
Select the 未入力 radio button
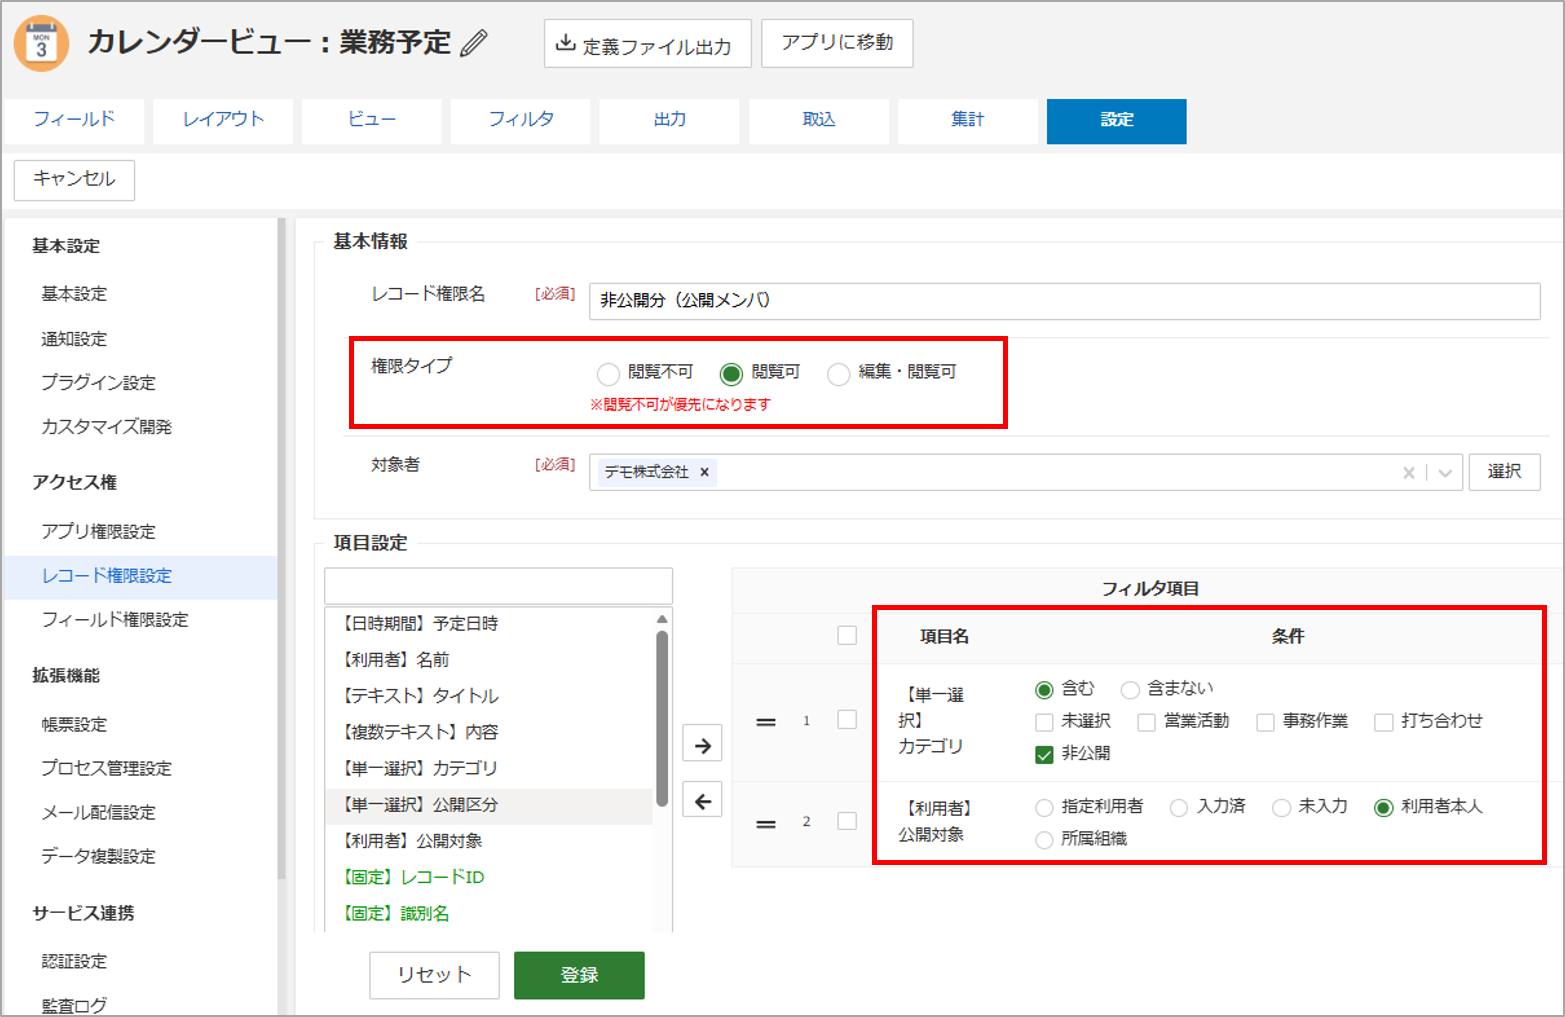coord(1281,808)
